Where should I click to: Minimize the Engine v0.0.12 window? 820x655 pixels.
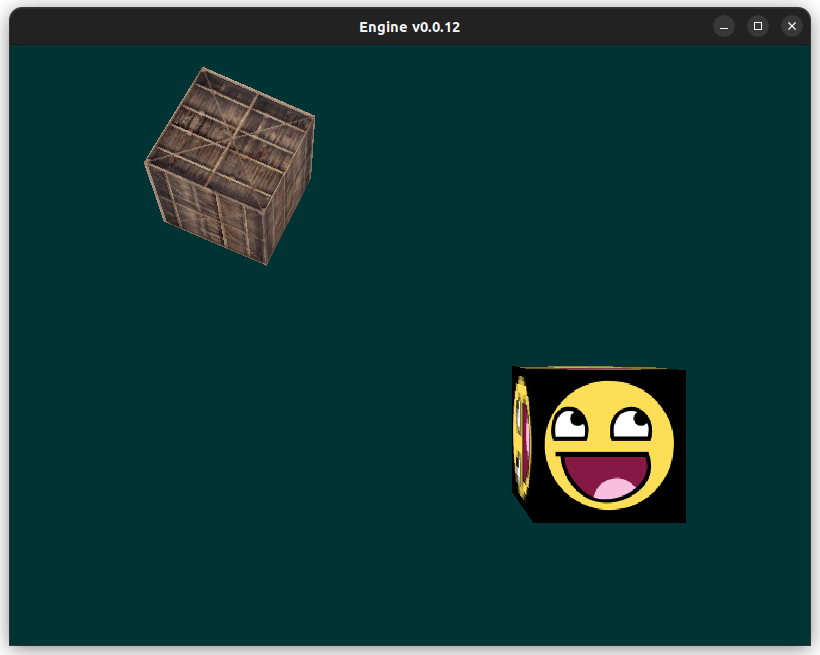point(724,26)
